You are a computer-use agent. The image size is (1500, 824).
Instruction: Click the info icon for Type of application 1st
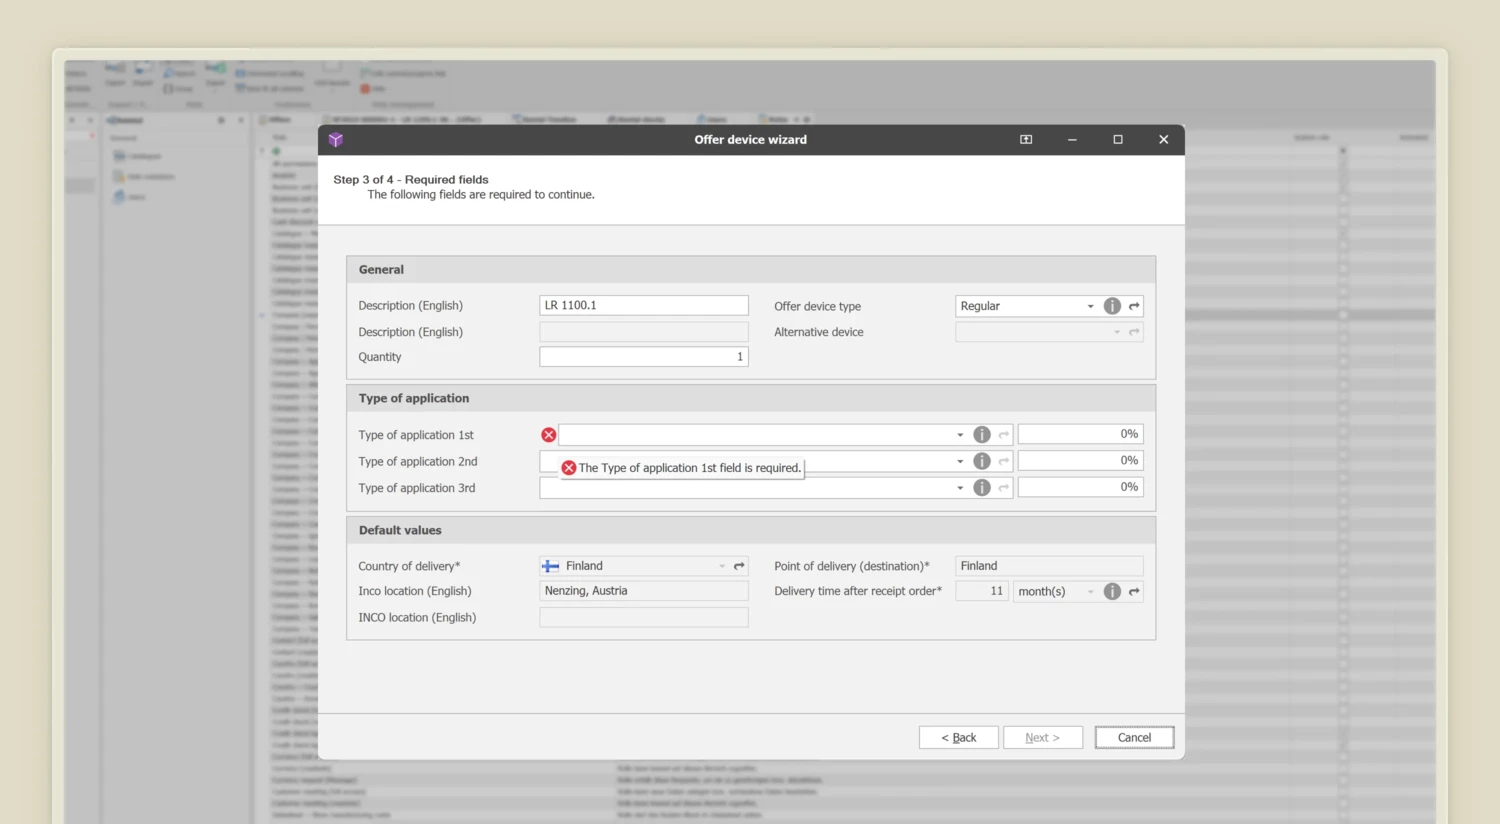click(x=982, y=435)
